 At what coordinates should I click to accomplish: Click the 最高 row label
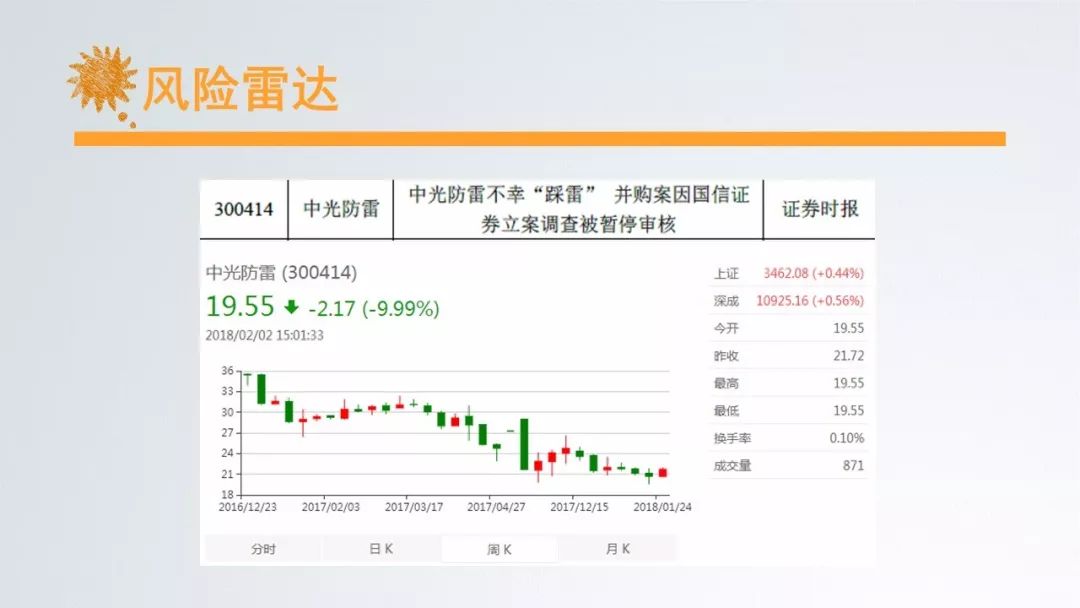tap(726, 384)
